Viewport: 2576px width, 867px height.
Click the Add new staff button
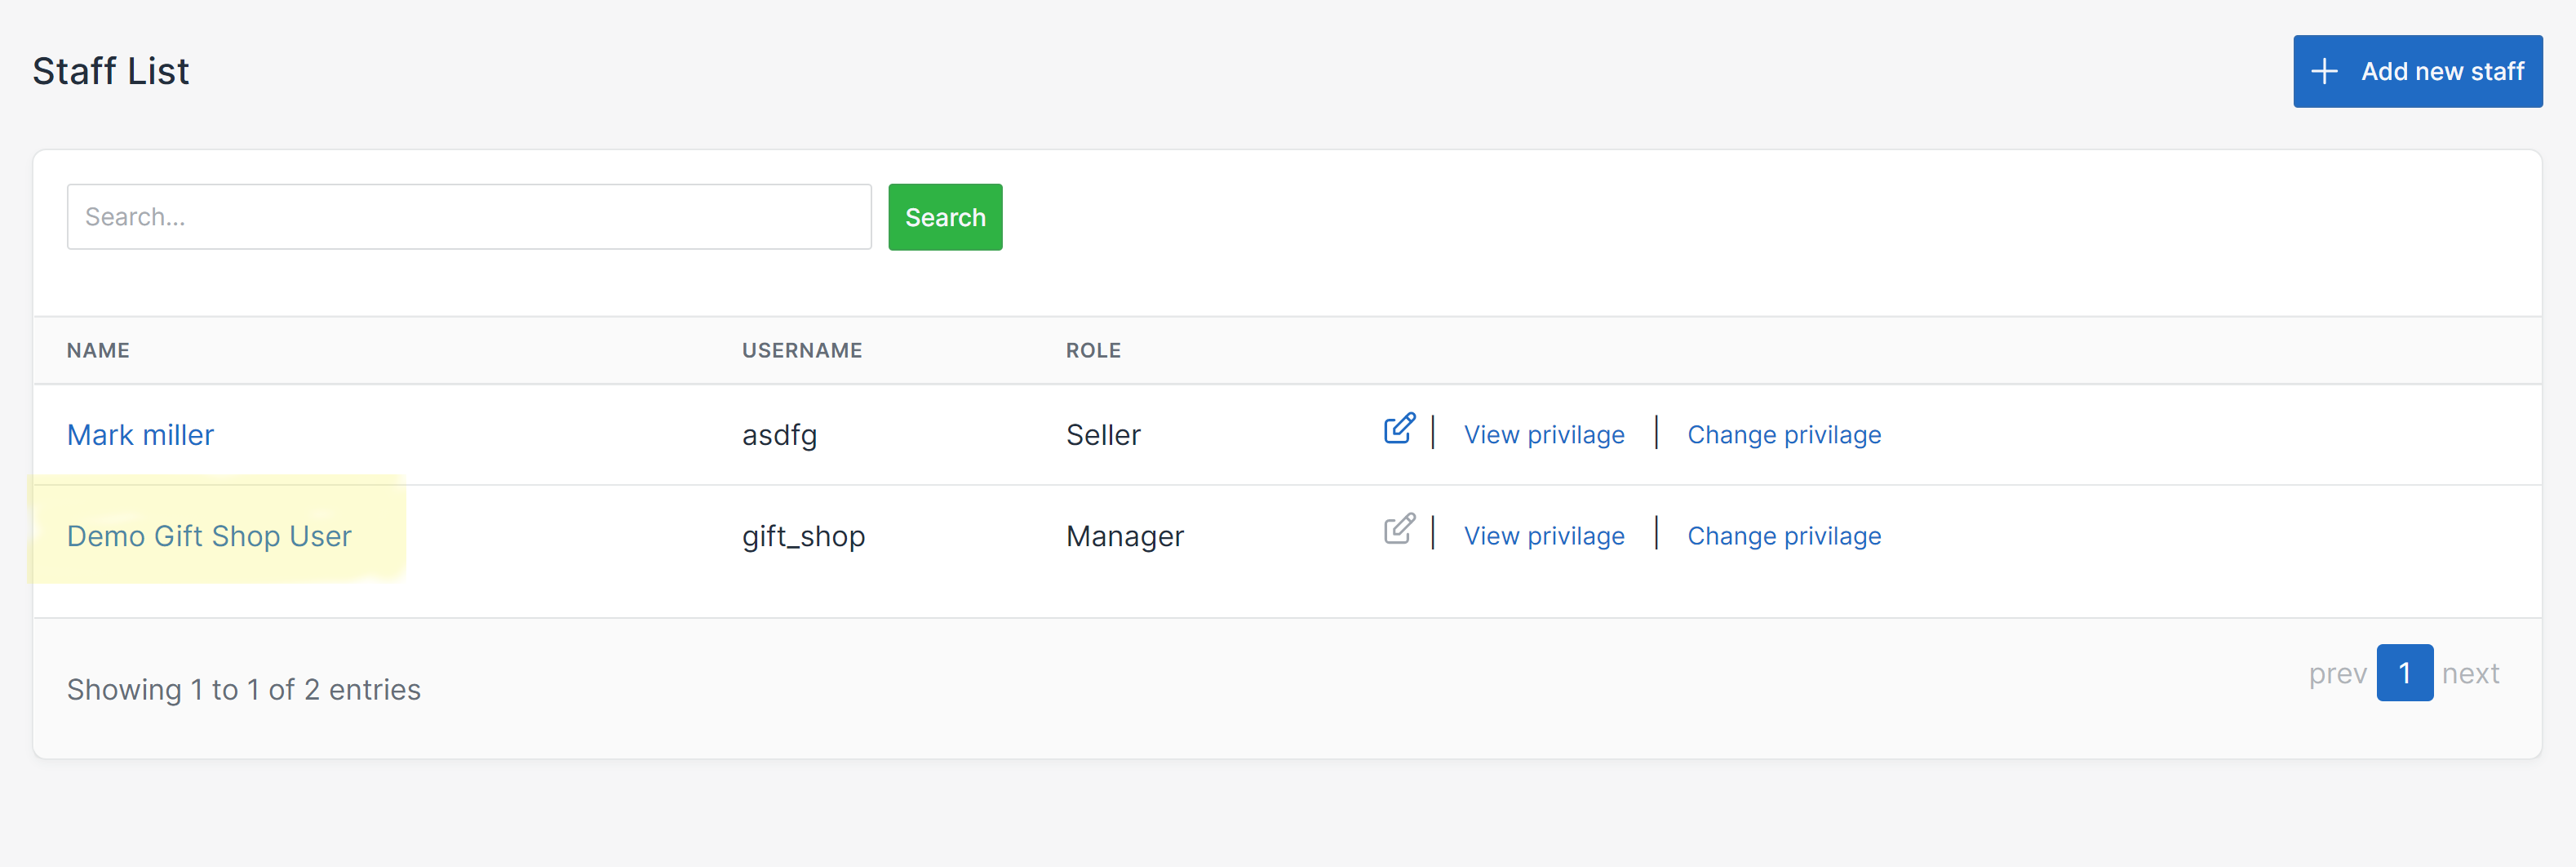pyautogui.click(x=2417, y=71)
